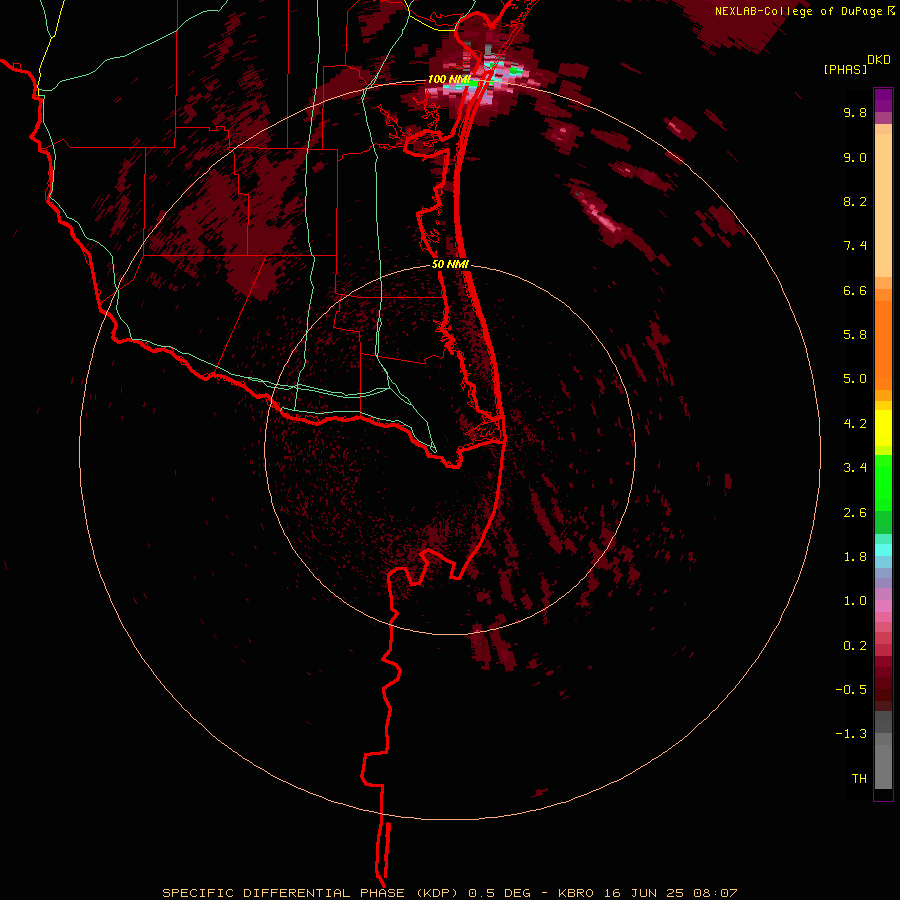Click the TH threshold label
This screenshot has height=900, width=900.
point(859,779)
